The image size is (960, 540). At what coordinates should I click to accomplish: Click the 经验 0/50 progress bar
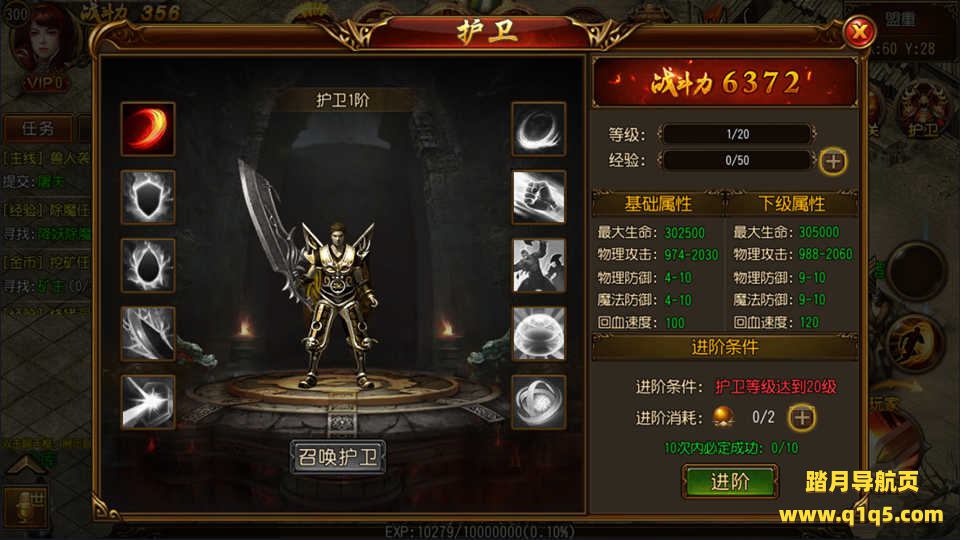(x=737, y=160)
